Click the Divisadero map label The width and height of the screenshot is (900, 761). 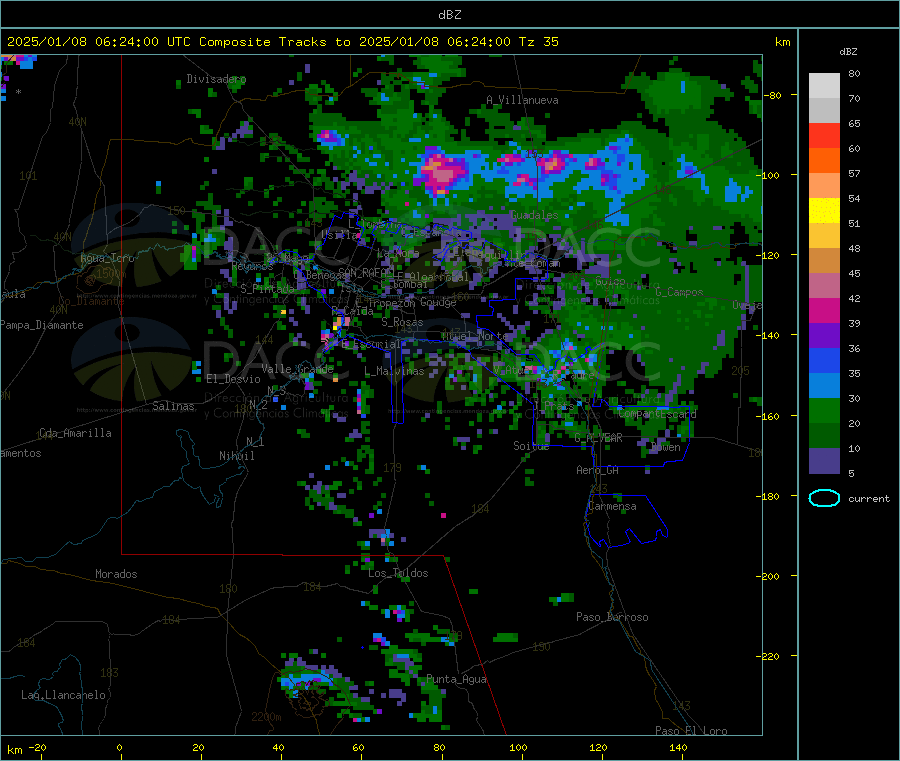point(216,79)
